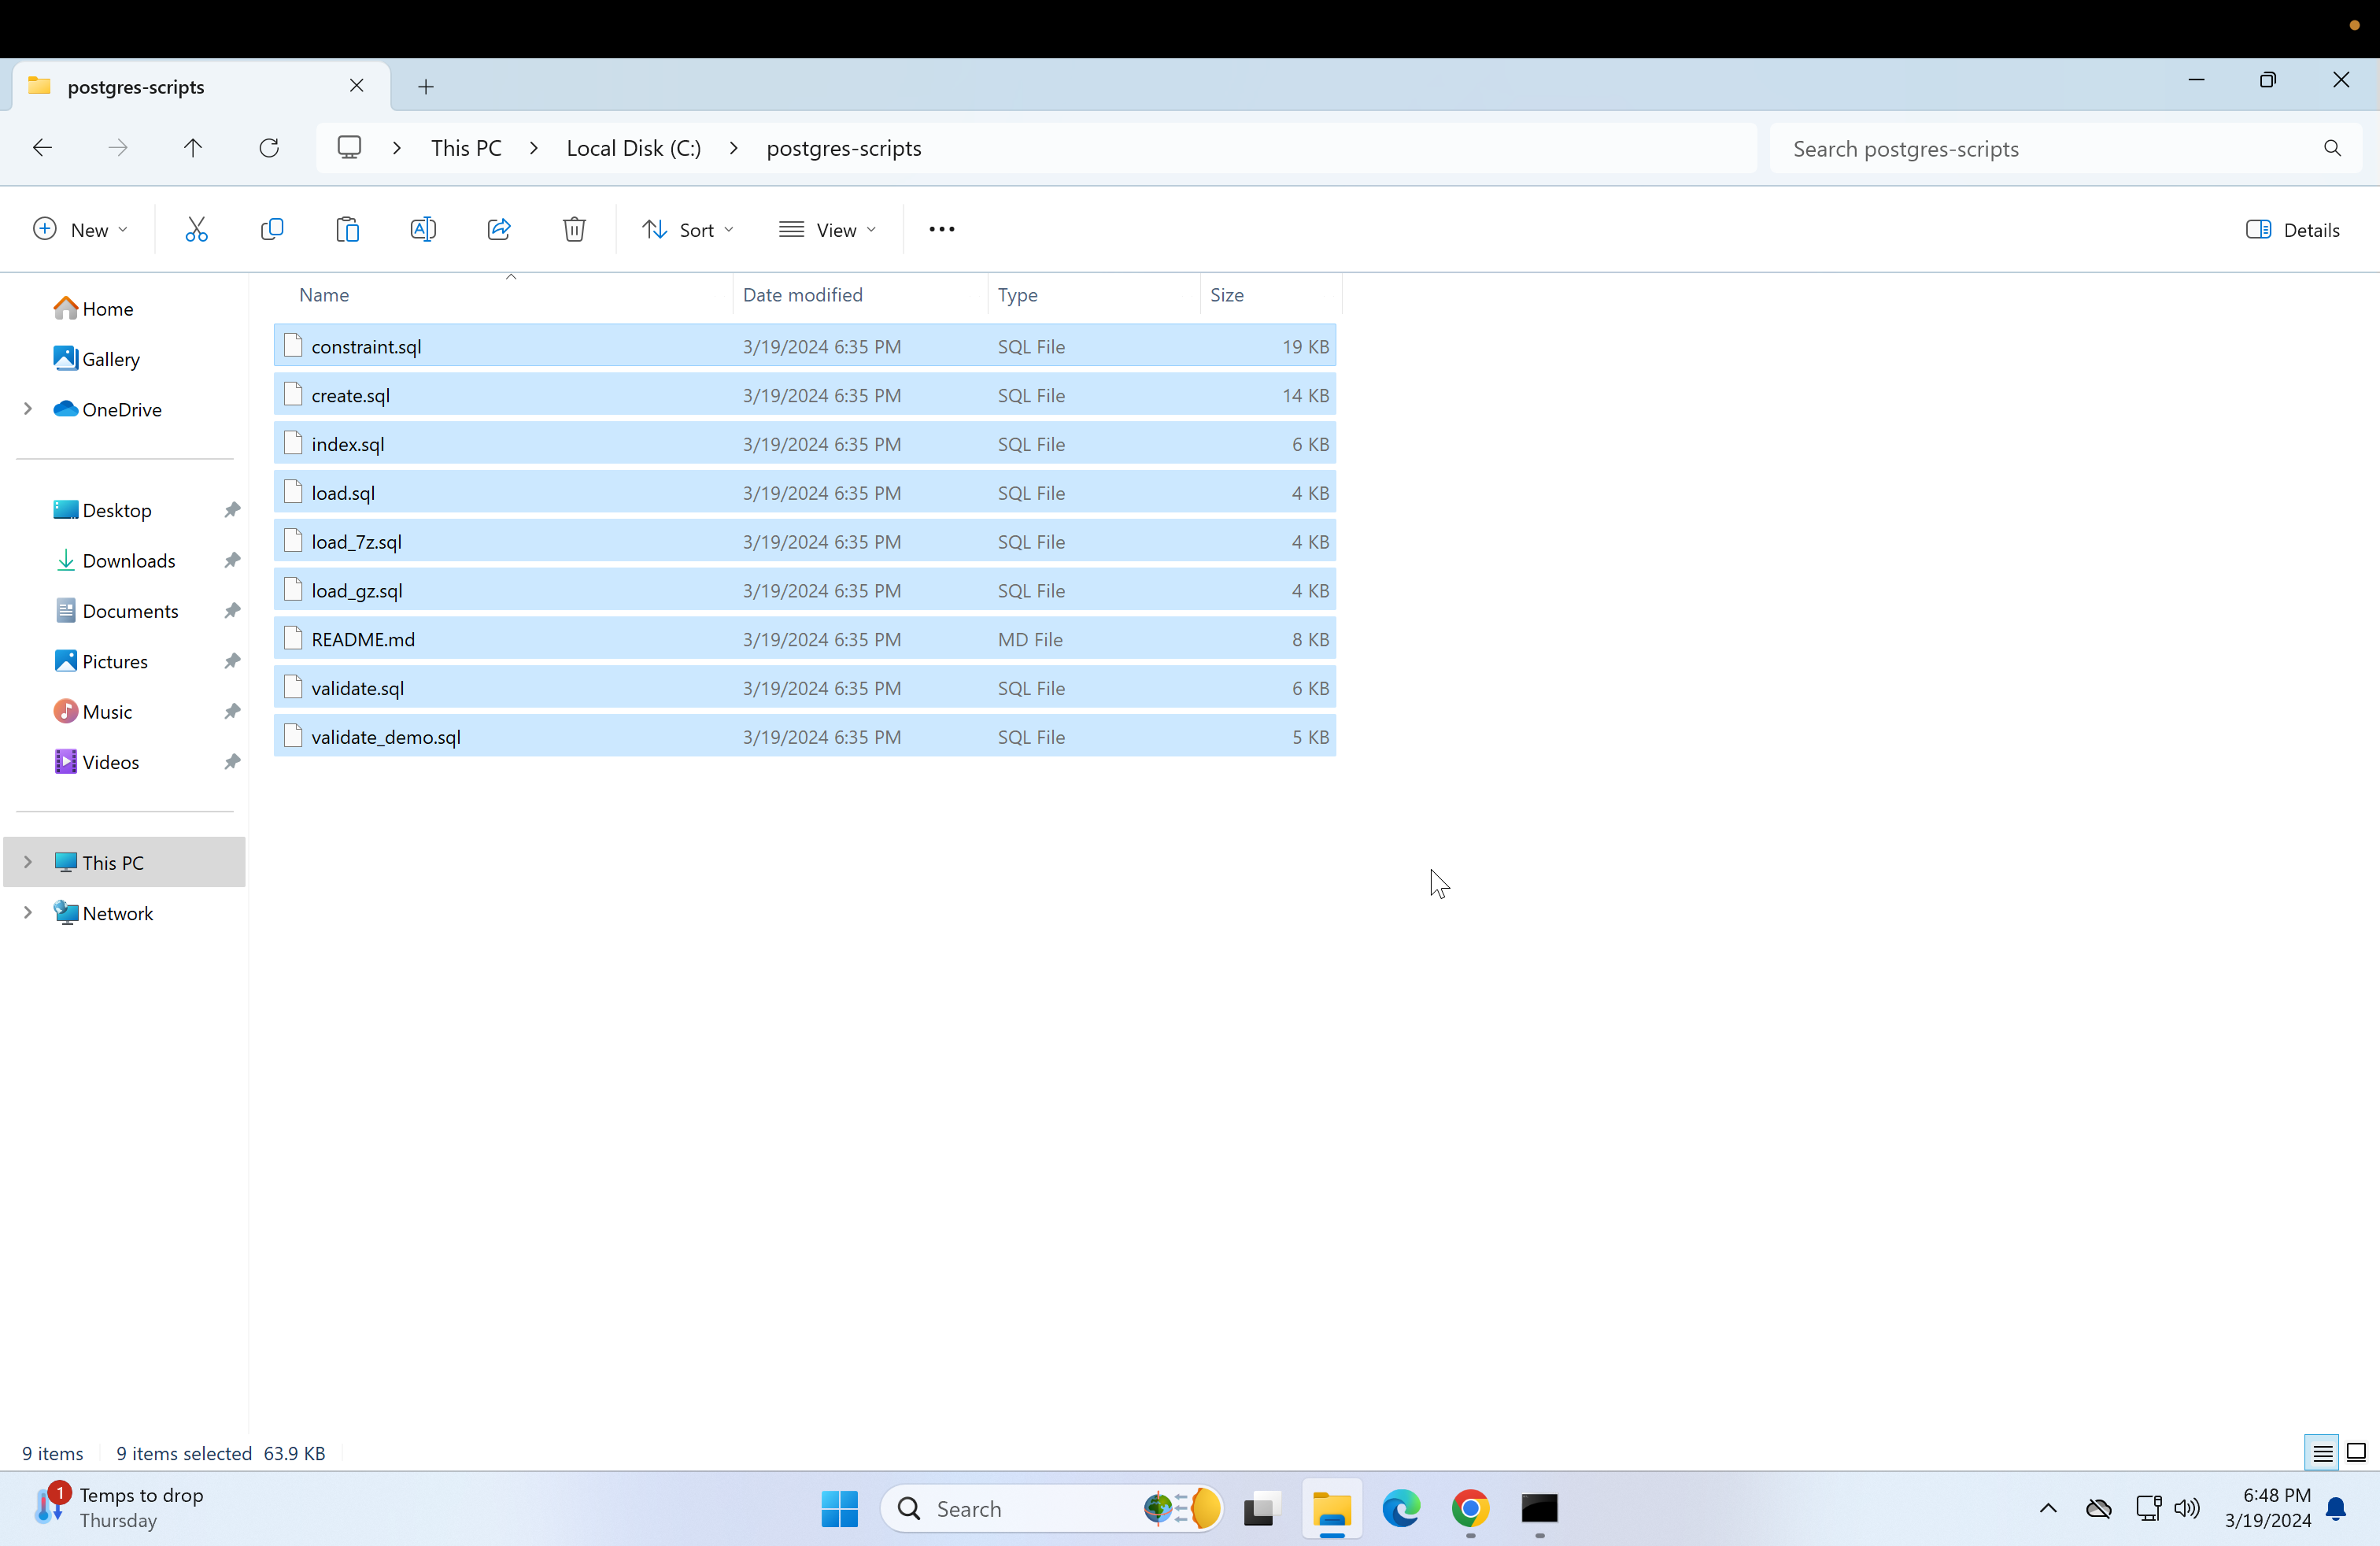This screenshot has width=2380, height=1546.
Task: Switch to details list view toggle
Action: (x=2322, y=1452)
